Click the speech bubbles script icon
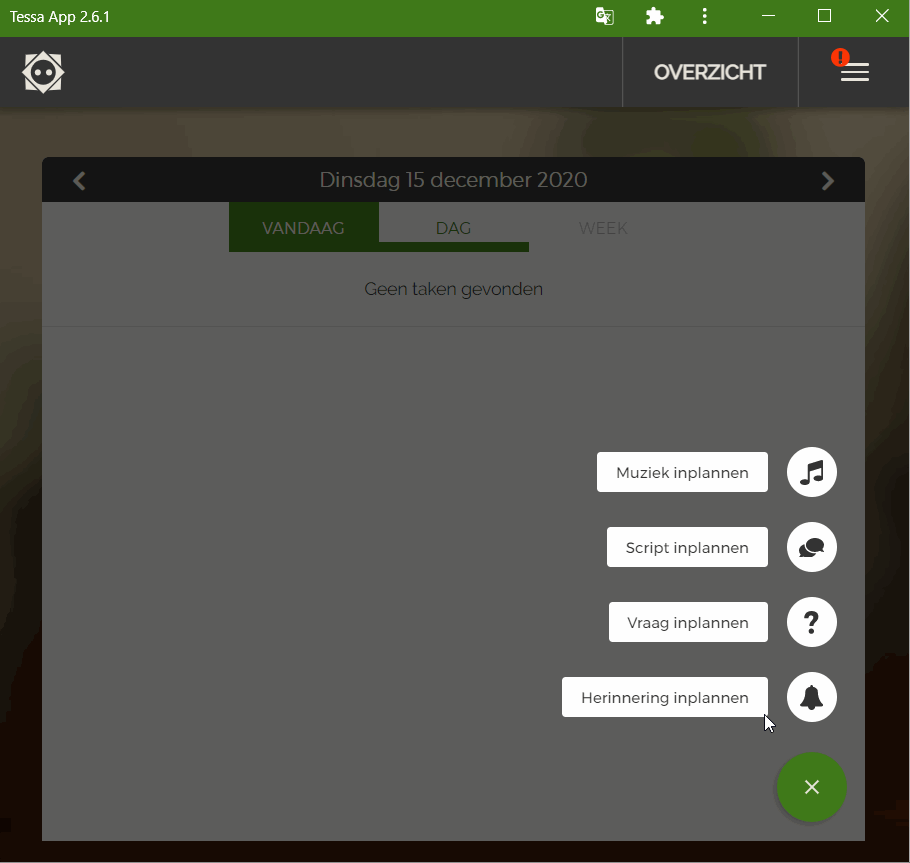Viewport: 910px width, 863px height. point(811,547)
